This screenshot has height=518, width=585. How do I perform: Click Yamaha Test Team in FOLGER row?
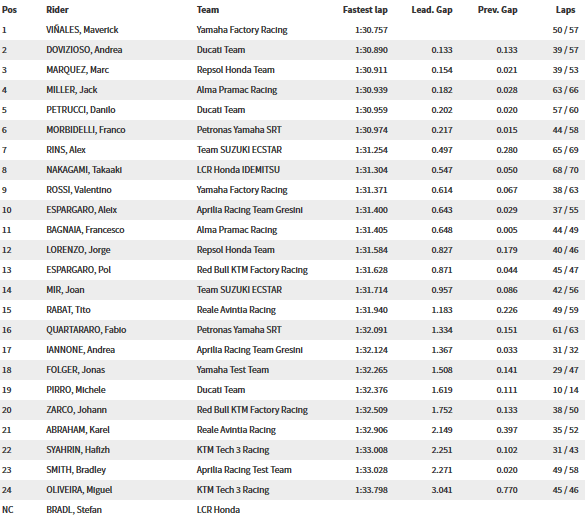pos(233,370)
